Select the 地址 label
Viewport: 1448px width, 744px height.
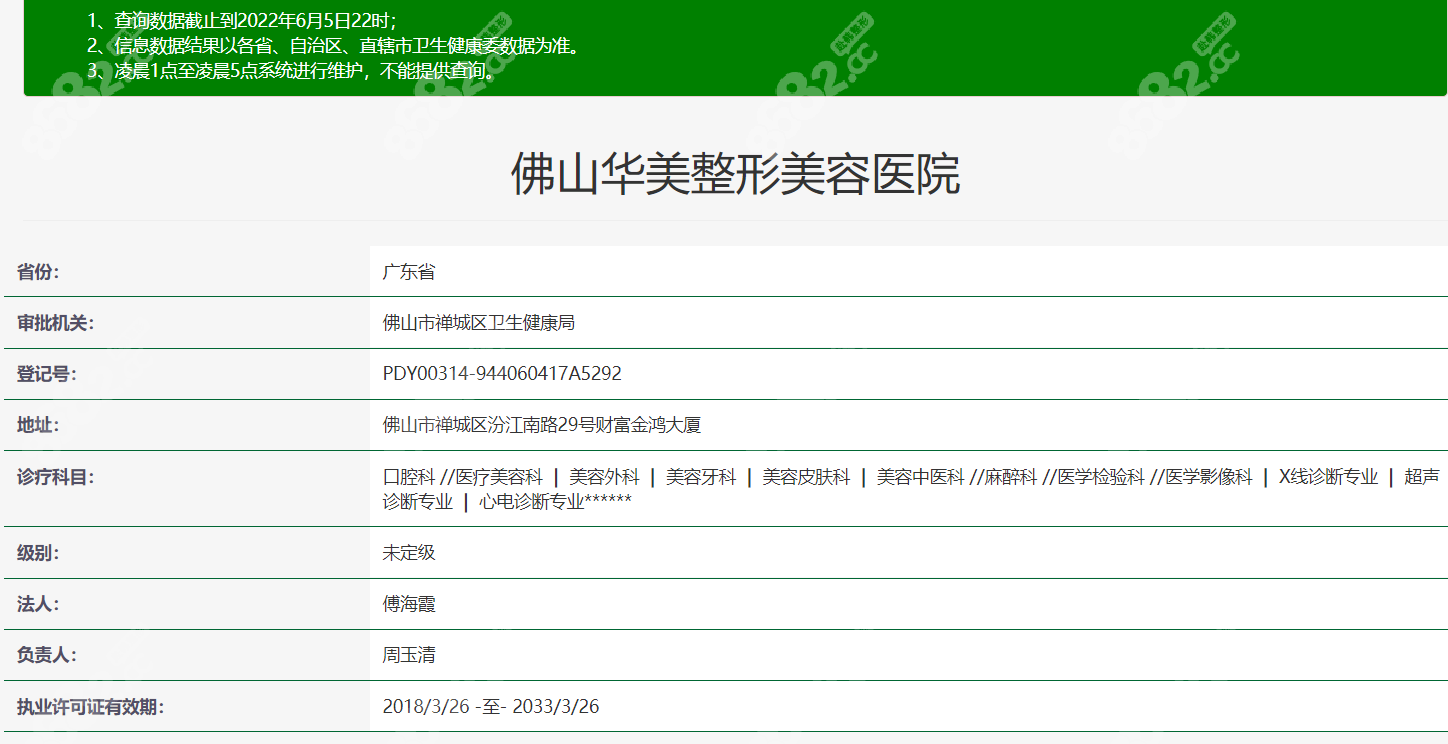(38, 425)
